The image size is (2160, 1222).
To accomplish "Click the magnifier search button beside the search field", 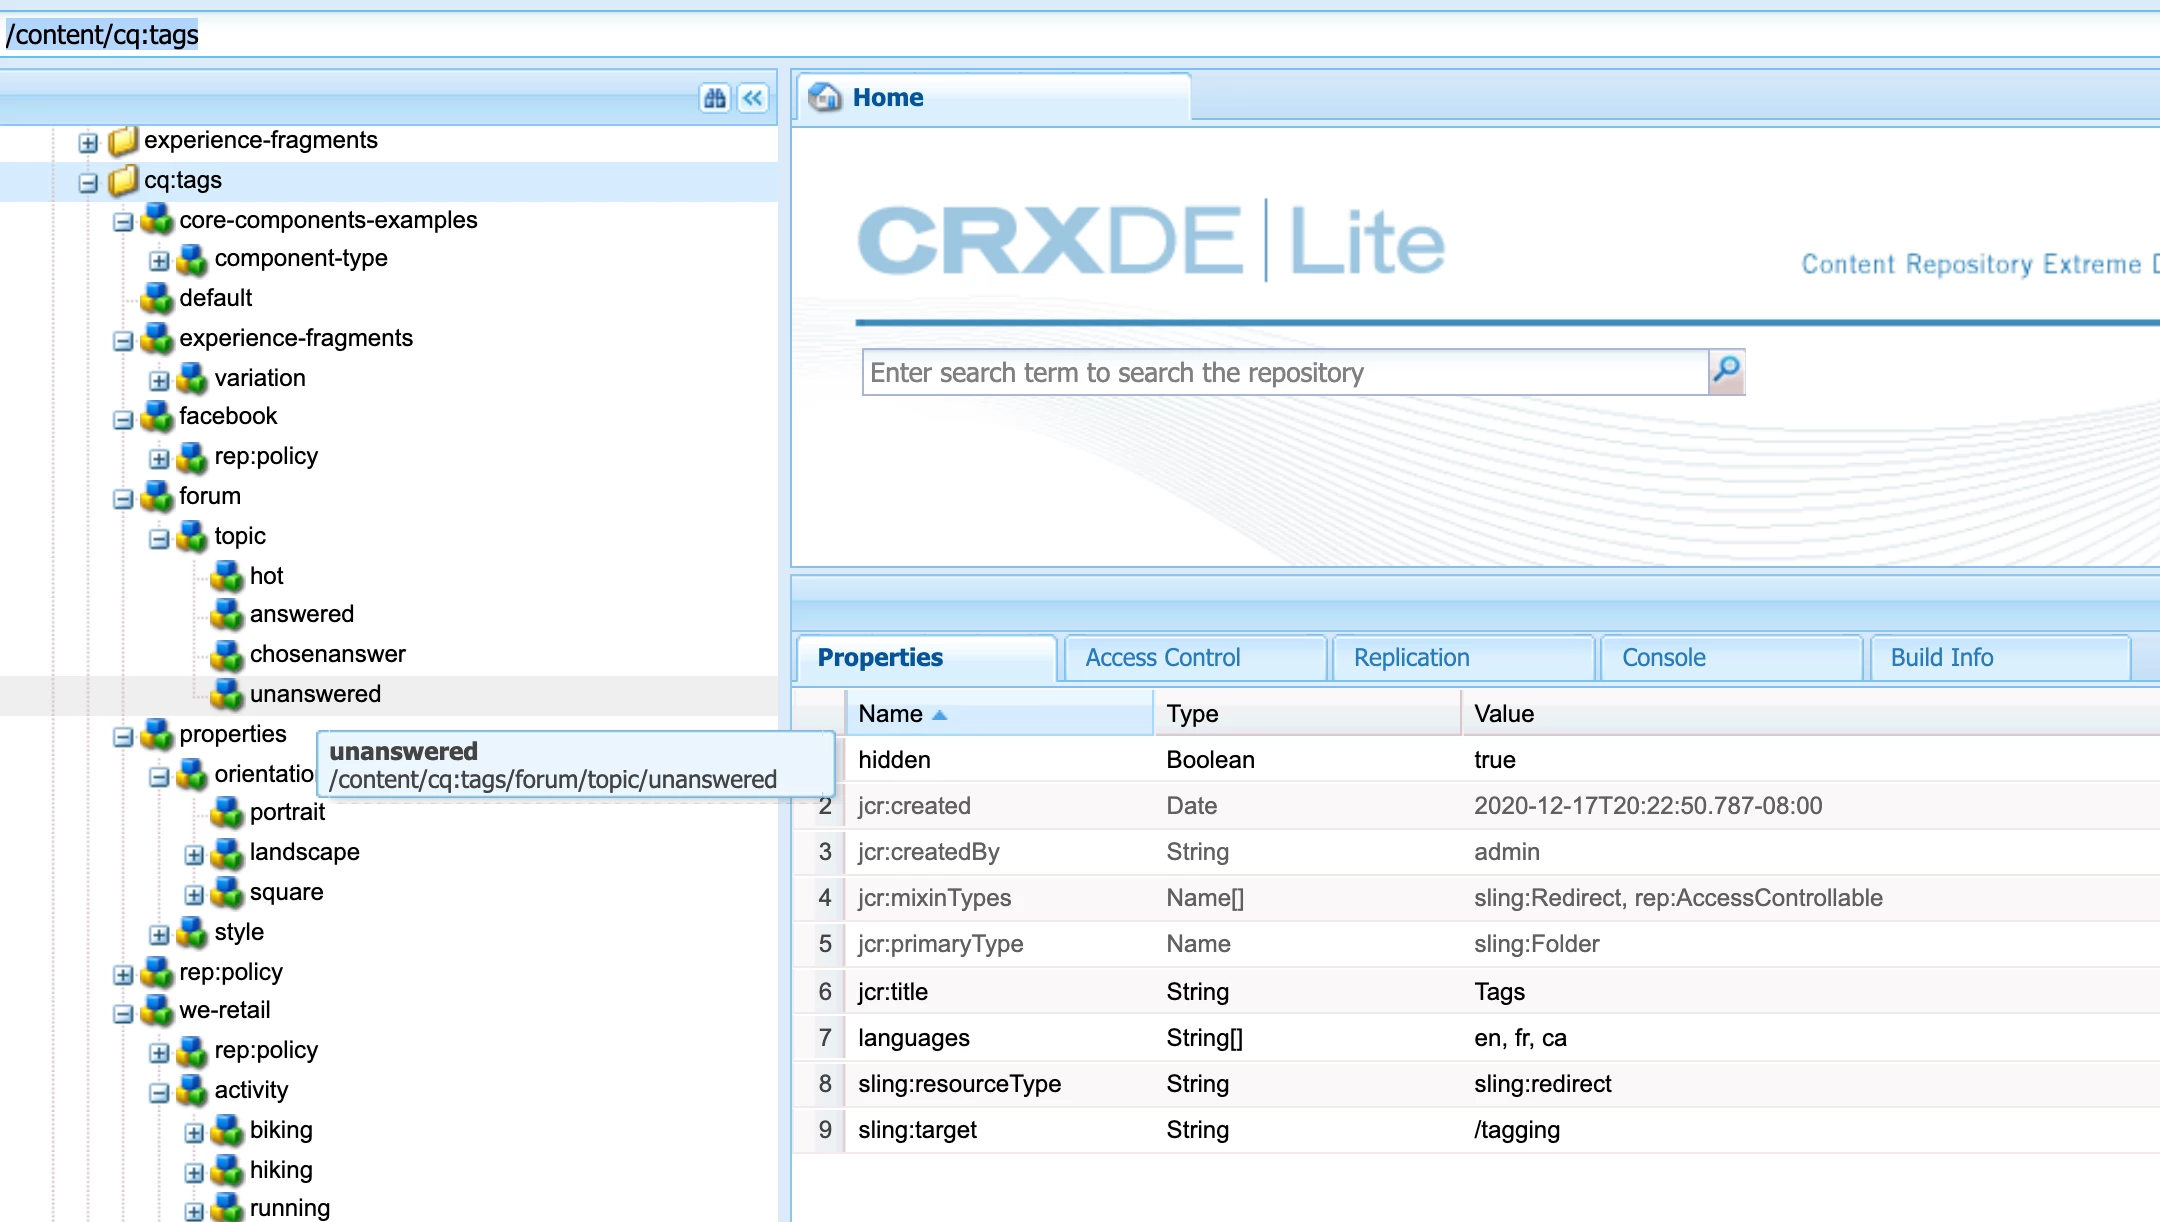I will [x=1726, y=371].
